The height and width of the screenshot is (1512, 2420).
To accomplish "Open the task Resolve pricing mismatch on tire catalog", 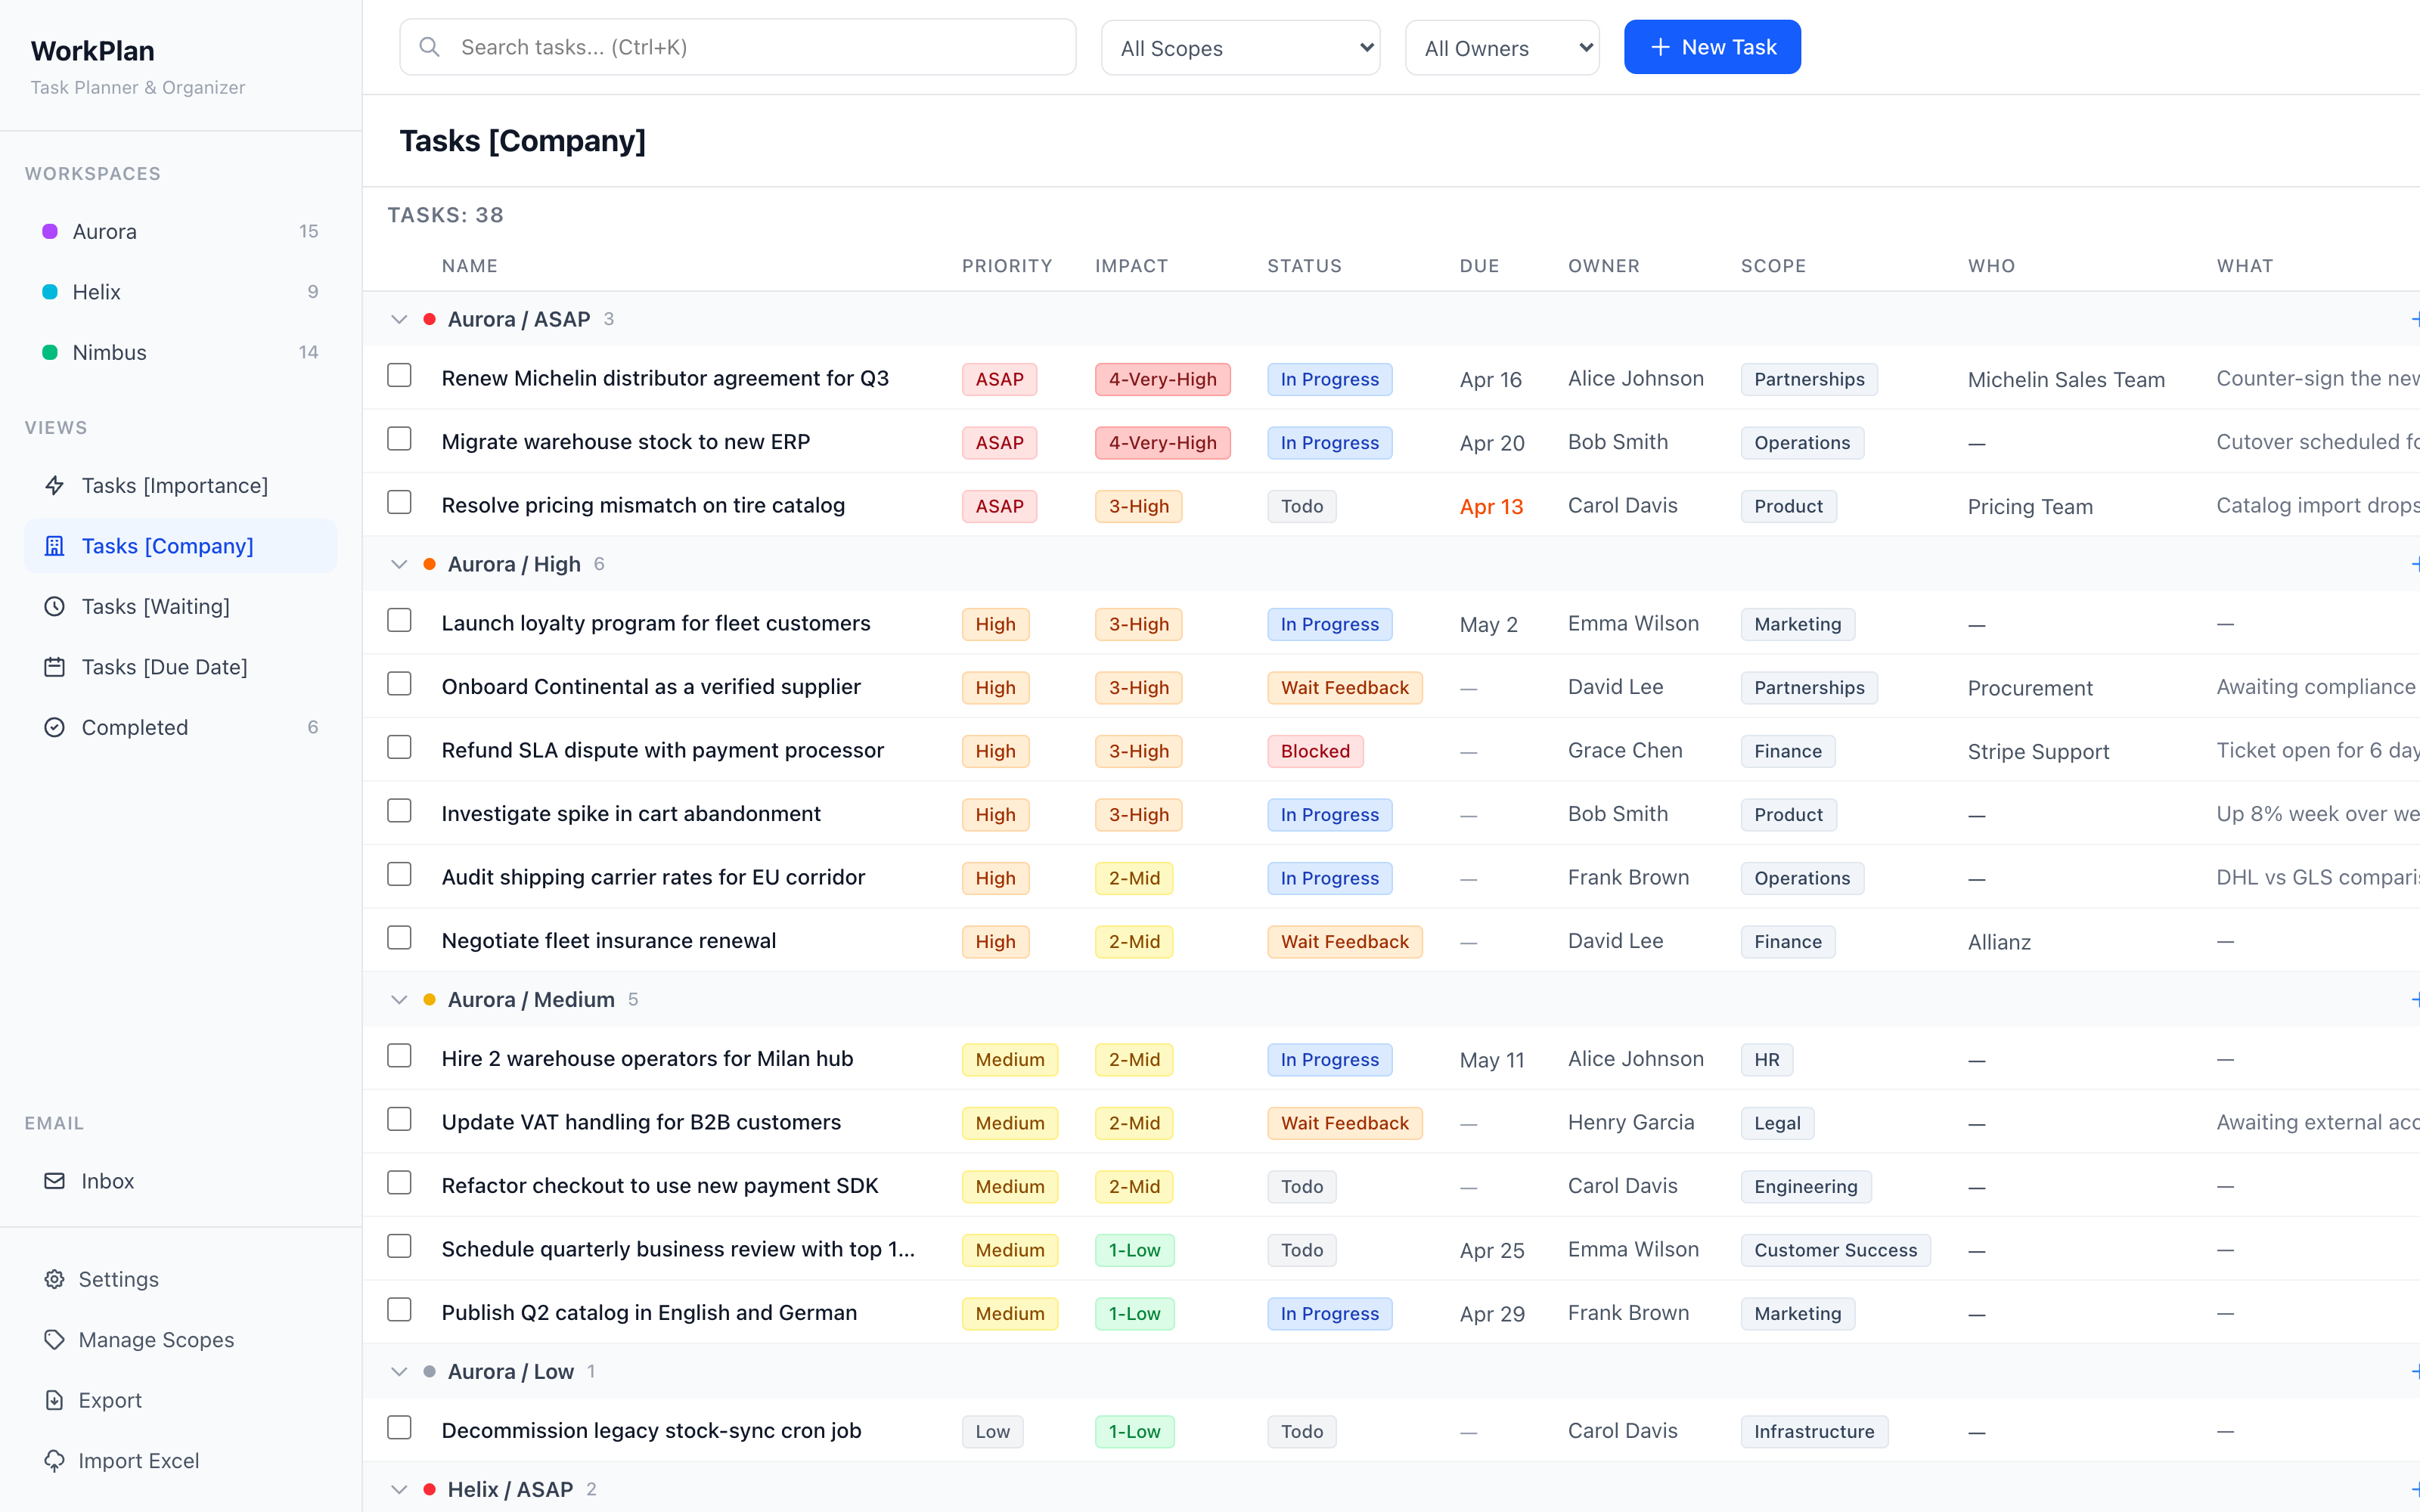I will [643, 506].
